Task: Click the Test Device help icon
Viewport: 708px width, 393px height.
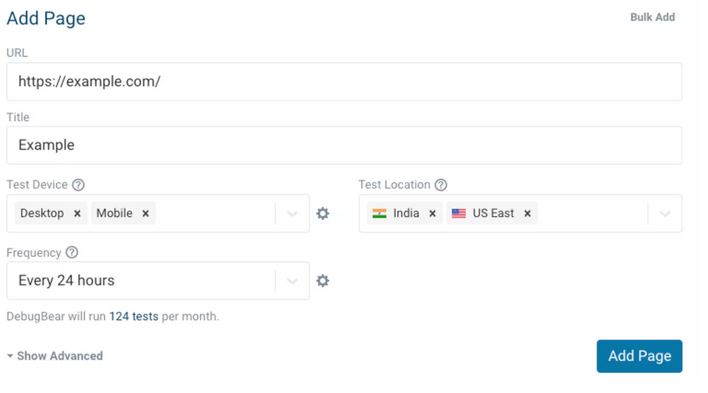Action: tap(78, 185)
